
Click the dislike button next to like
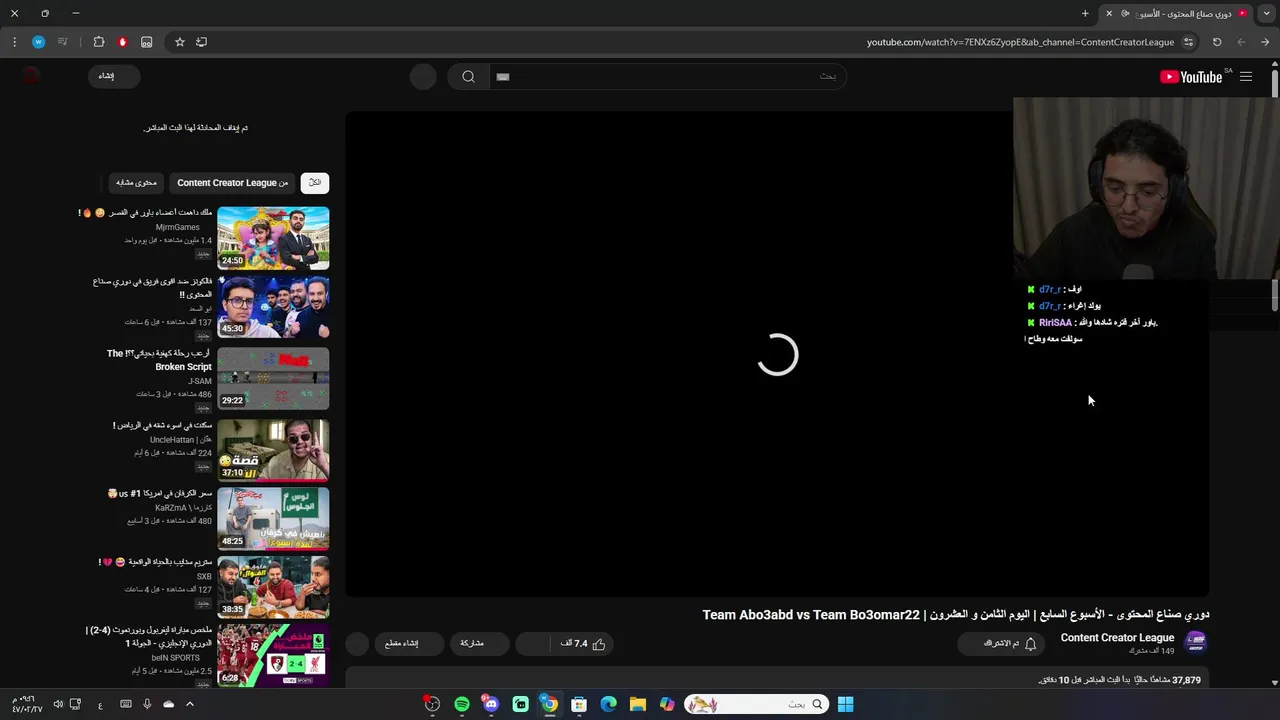pos(535,644)
